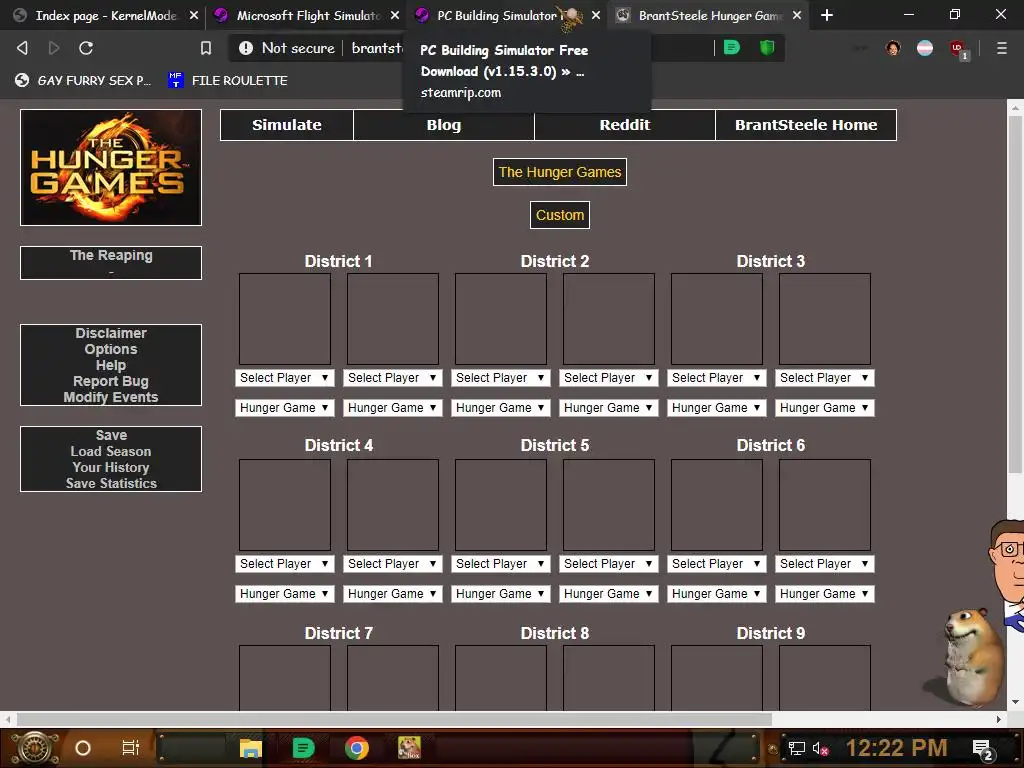Switch to Index page KernelMode tab
The width and height of the screenshot is (1024, 768).
[x=104, y=15]
